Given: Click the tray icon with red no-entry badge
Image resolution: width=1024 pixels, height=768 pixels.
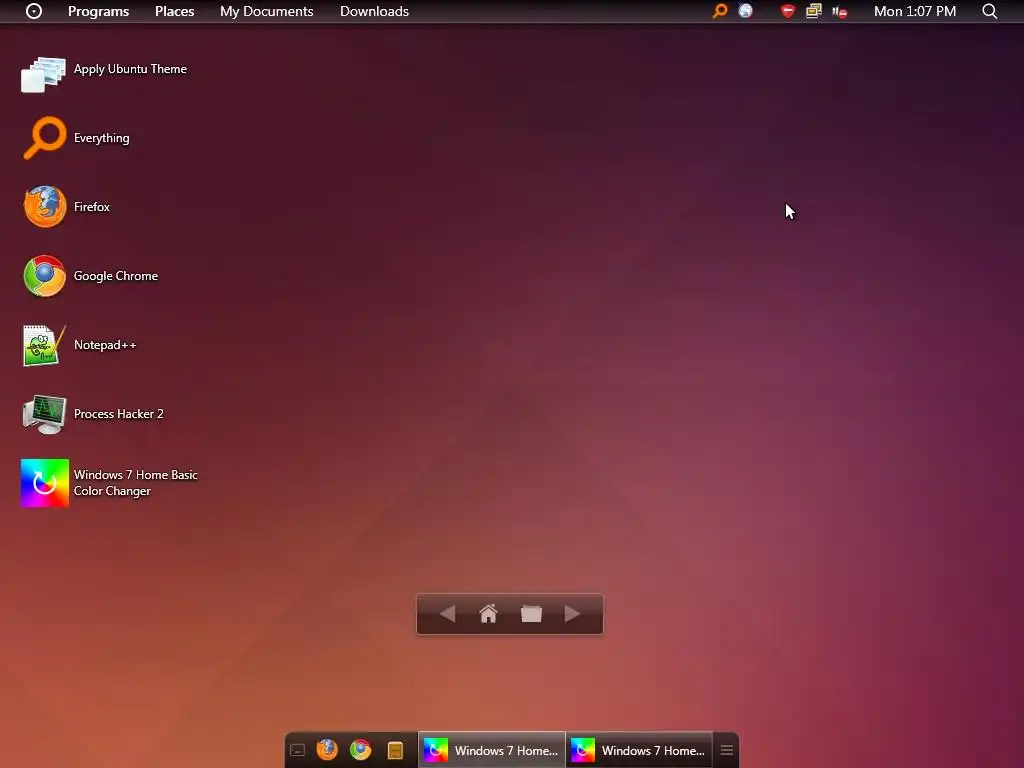Looking at the screenshot, I should point(840,12).
